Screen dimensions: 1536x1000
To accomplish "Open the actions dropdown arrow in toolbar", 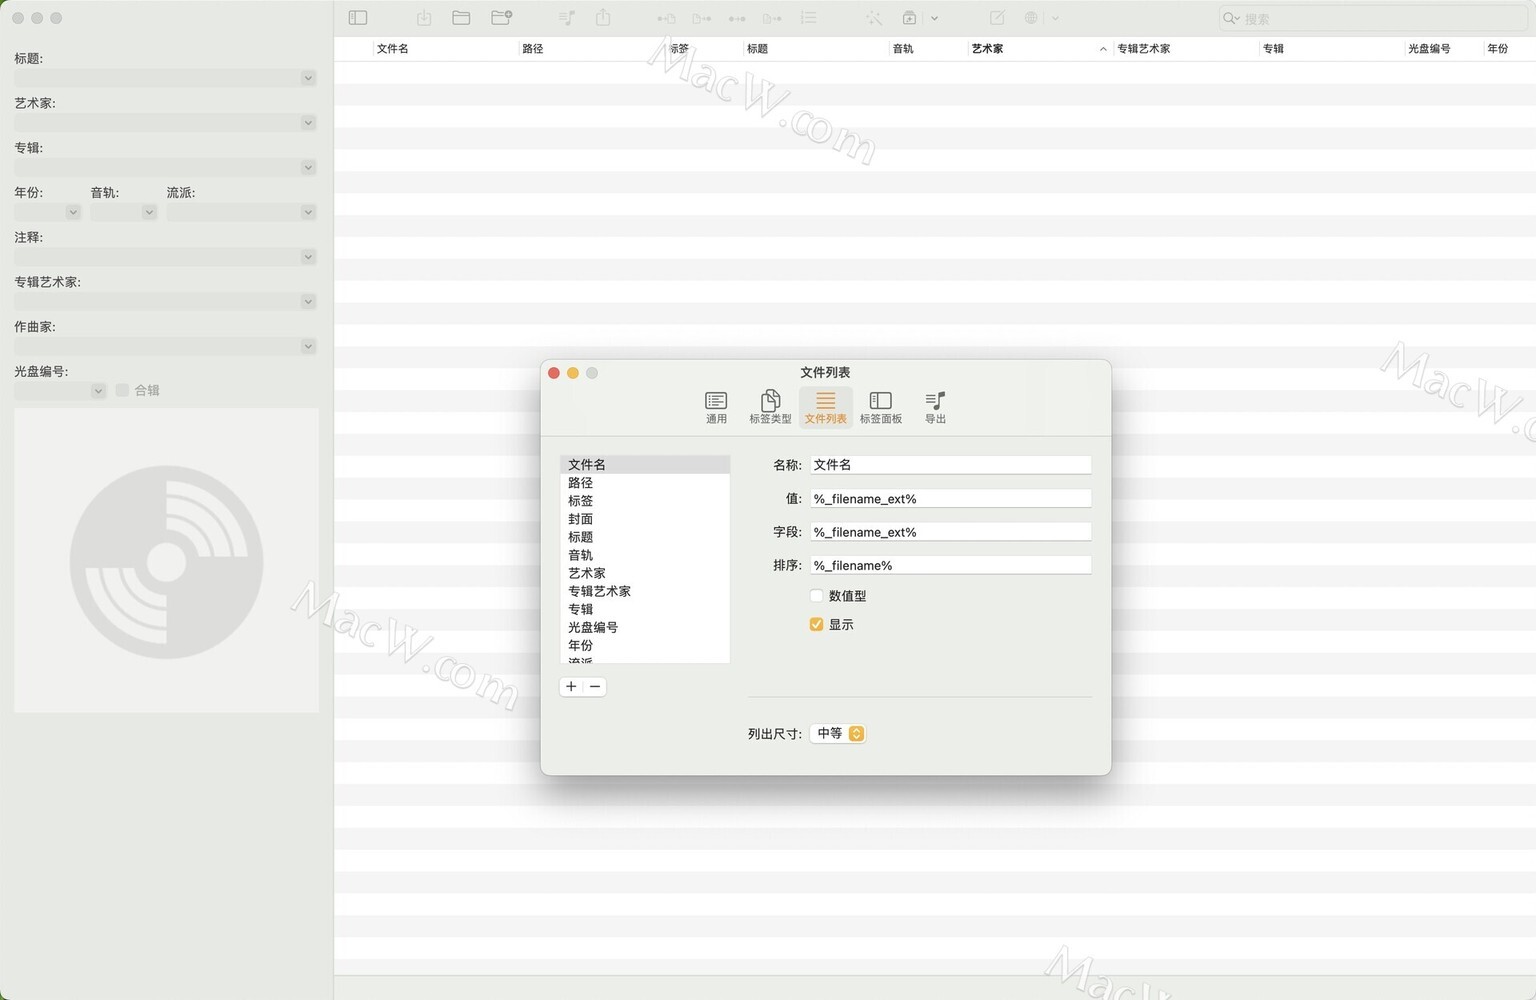I will (934, 18).
